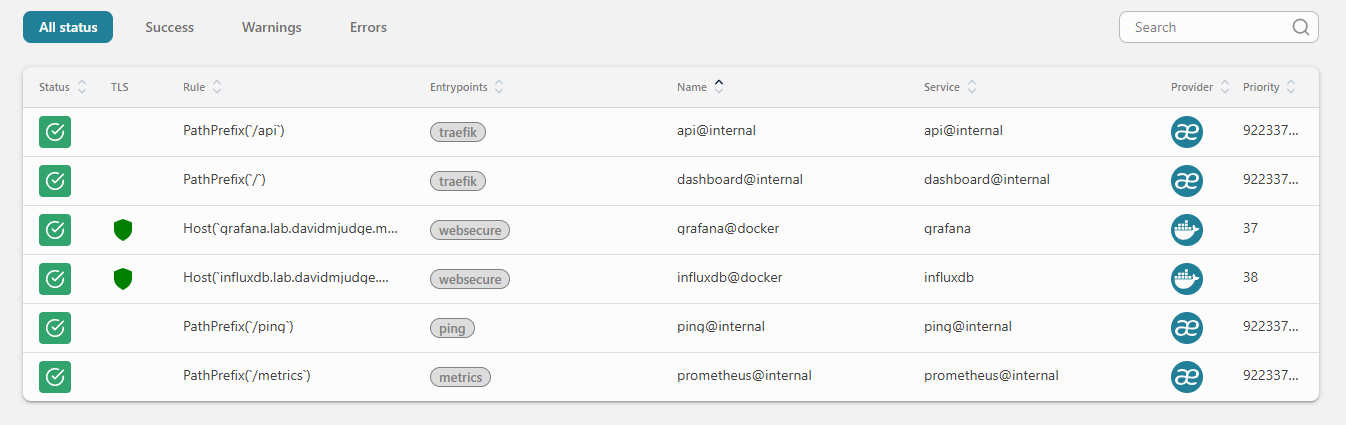Click success status icon for api@internal row
The image size is (1346, 425).
[55, 132]
